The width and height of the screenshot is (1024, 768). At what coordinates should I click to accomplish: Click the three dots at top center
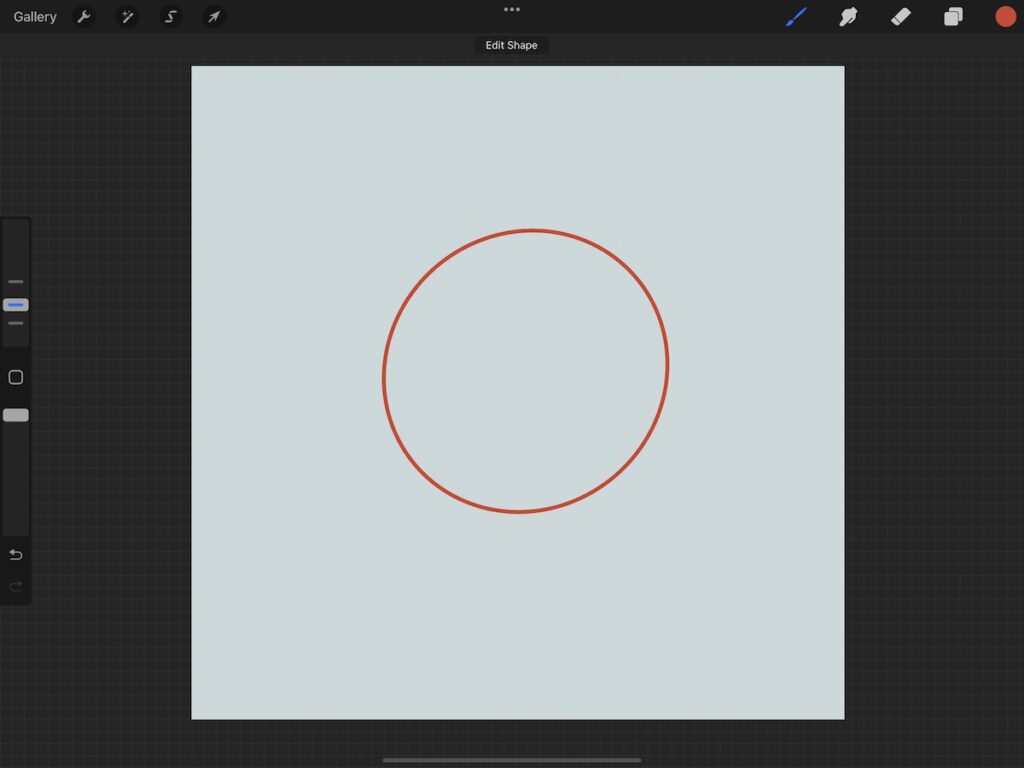point(512,10)
